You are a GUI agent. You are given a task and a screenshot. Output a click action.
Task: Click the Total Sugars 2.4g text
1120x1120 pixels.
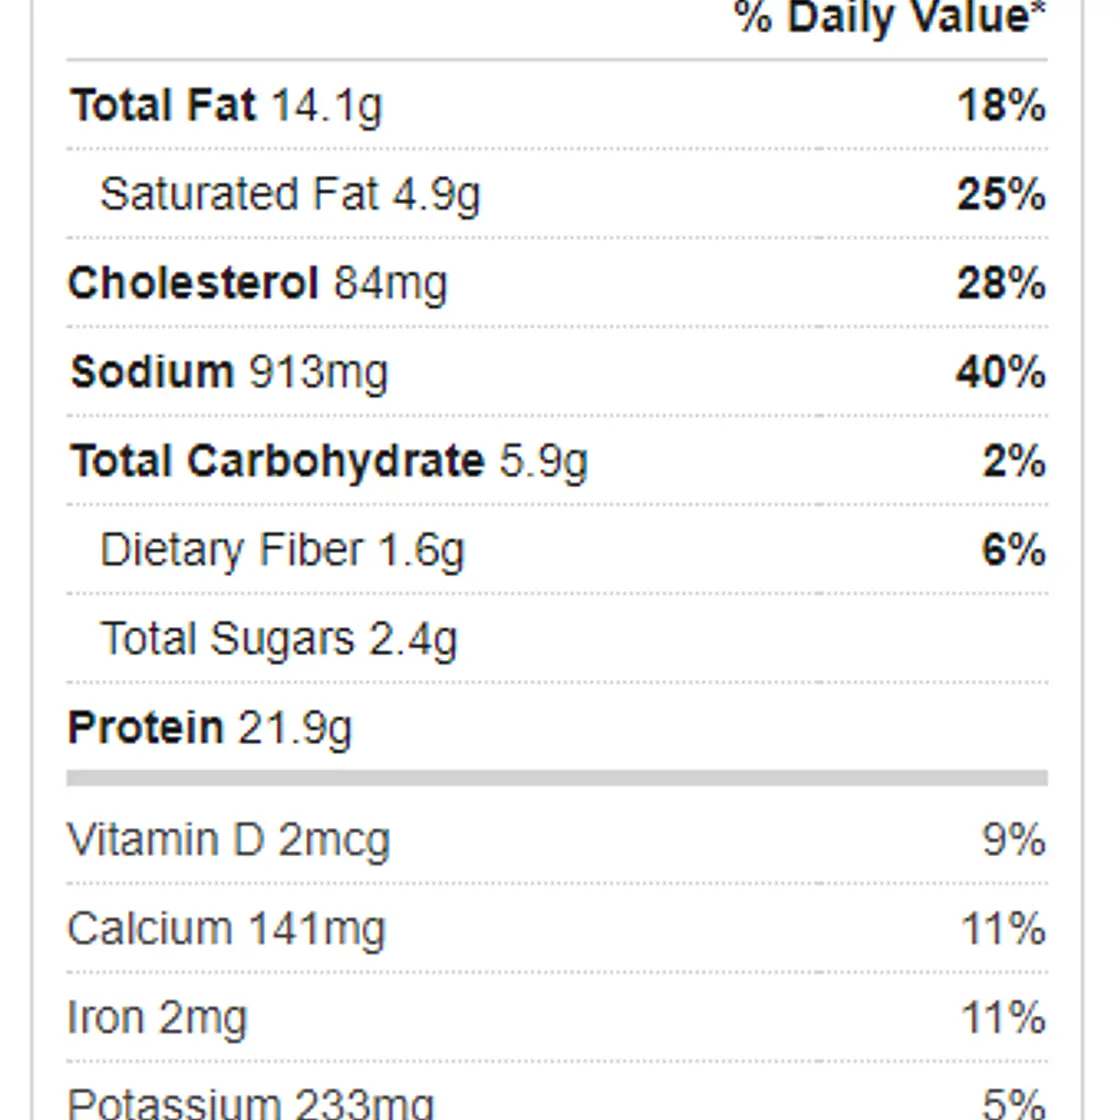(x=279, y=639)
